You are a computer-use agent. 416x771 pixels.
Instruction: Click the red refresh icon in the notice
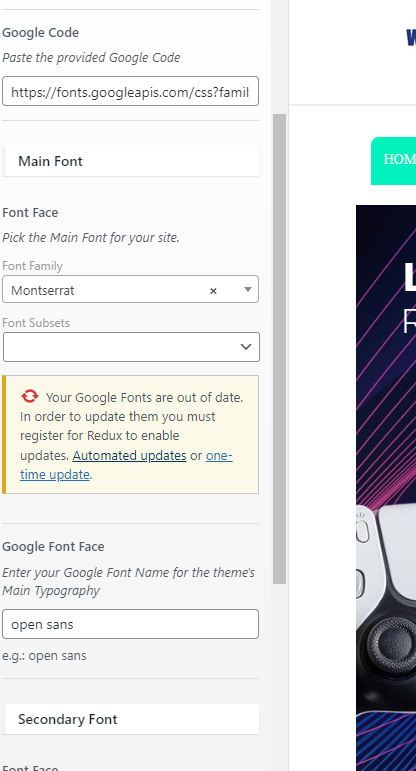pyautogui.click(x=30, y=396)
